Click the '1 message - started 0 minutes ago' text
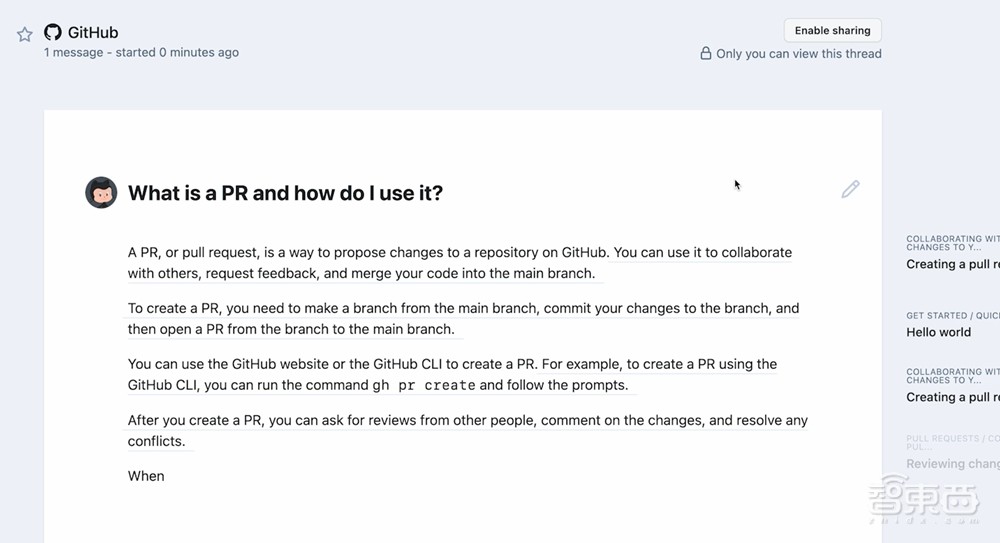The image size is (1000, 543). click(x=141, y=52)
